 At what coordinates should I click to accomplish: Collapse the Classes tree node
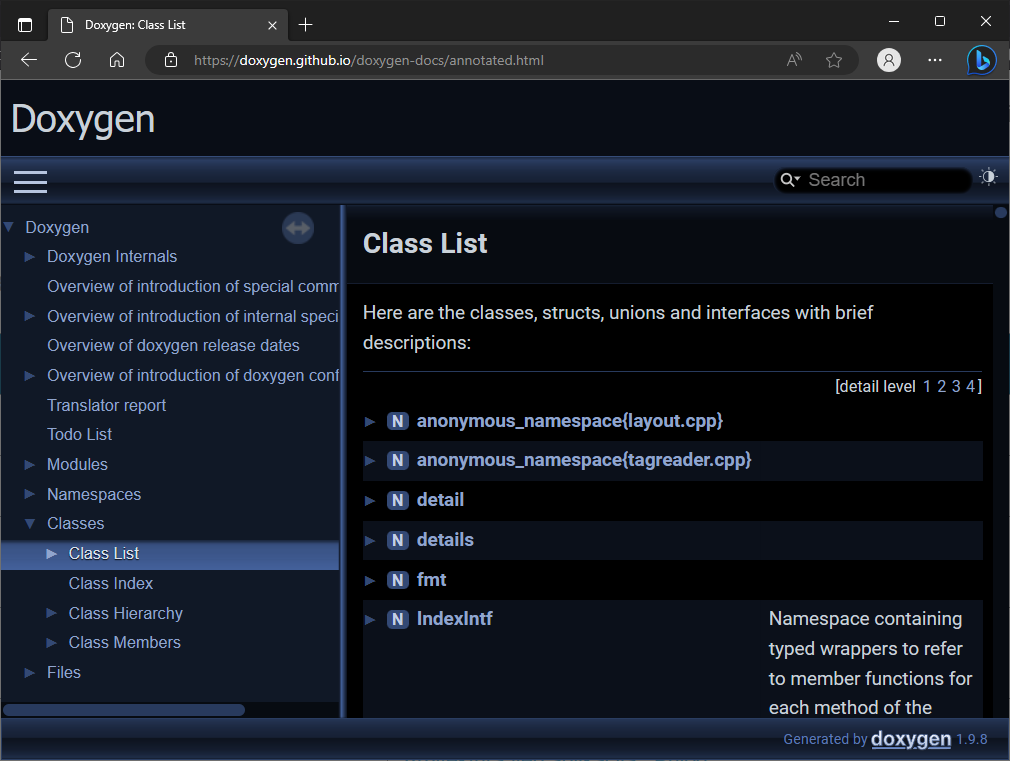(30, 524)
